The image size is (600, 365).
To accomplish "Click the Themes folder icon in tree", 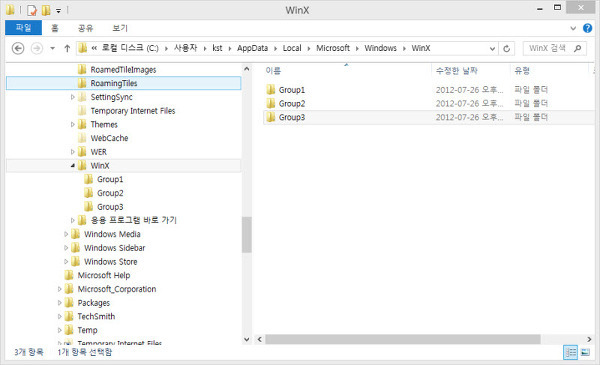I will [x=82, y=125].
